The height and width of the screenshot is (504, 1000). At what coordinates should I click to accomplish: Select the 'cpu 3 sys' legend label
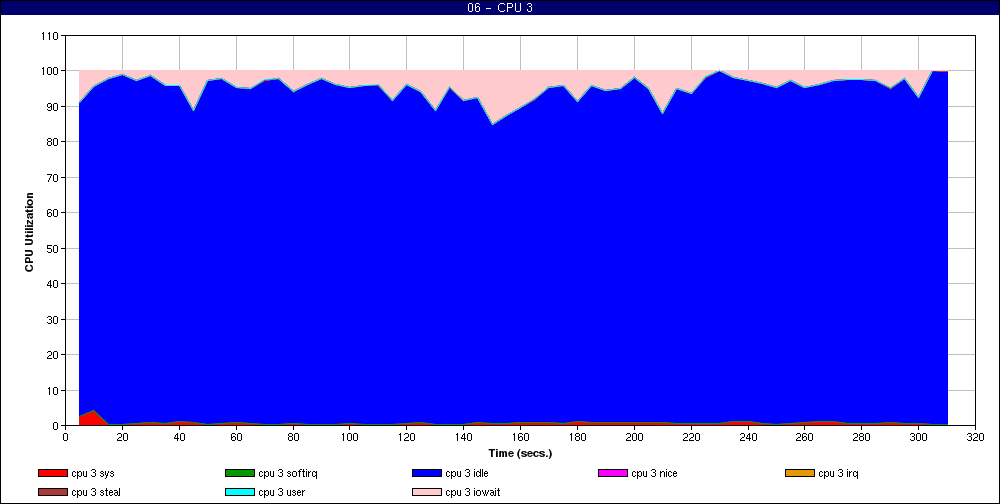[93, 473]
